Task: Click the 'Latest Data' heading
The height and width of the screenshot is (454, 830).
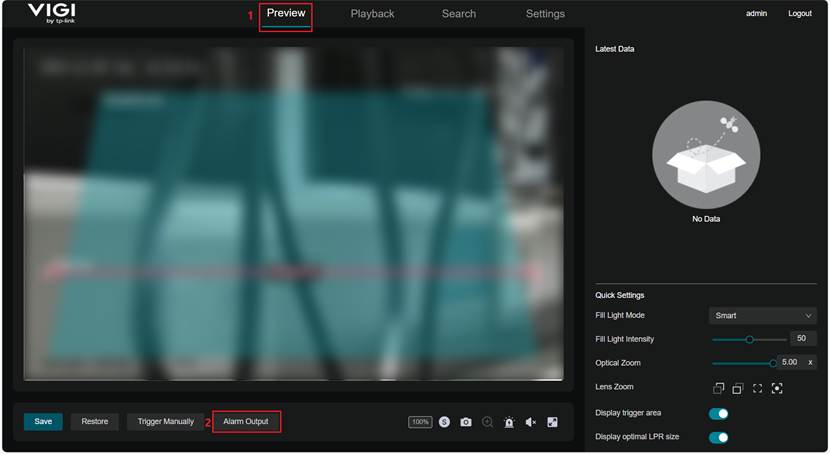Action: (x=615, y=49)
